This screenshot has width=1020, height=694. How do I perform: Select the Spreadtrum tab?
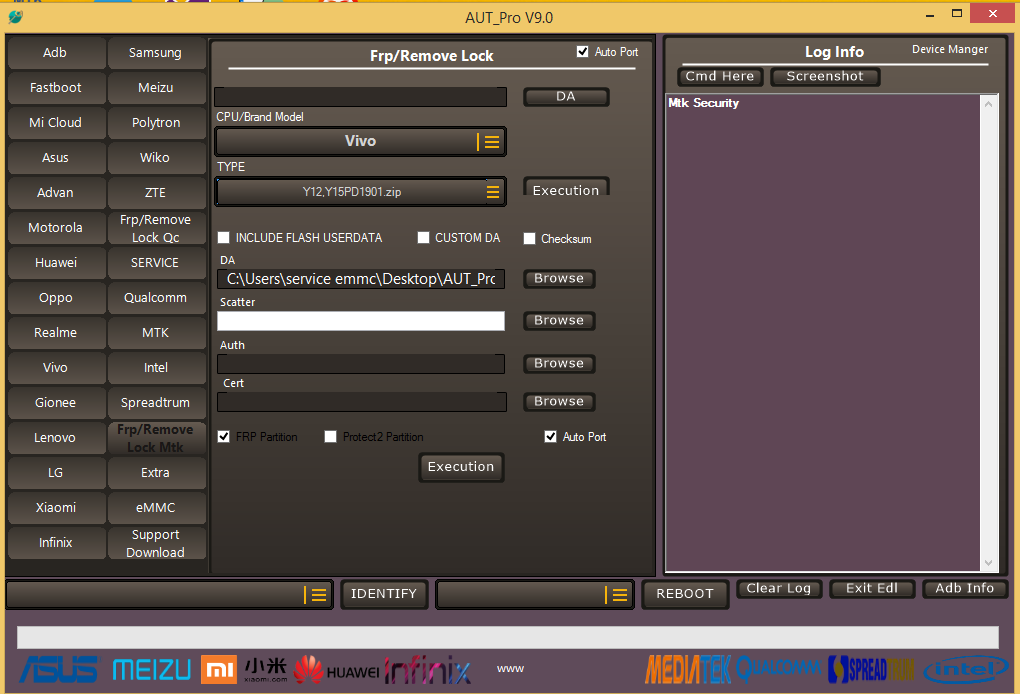(155, 403)
